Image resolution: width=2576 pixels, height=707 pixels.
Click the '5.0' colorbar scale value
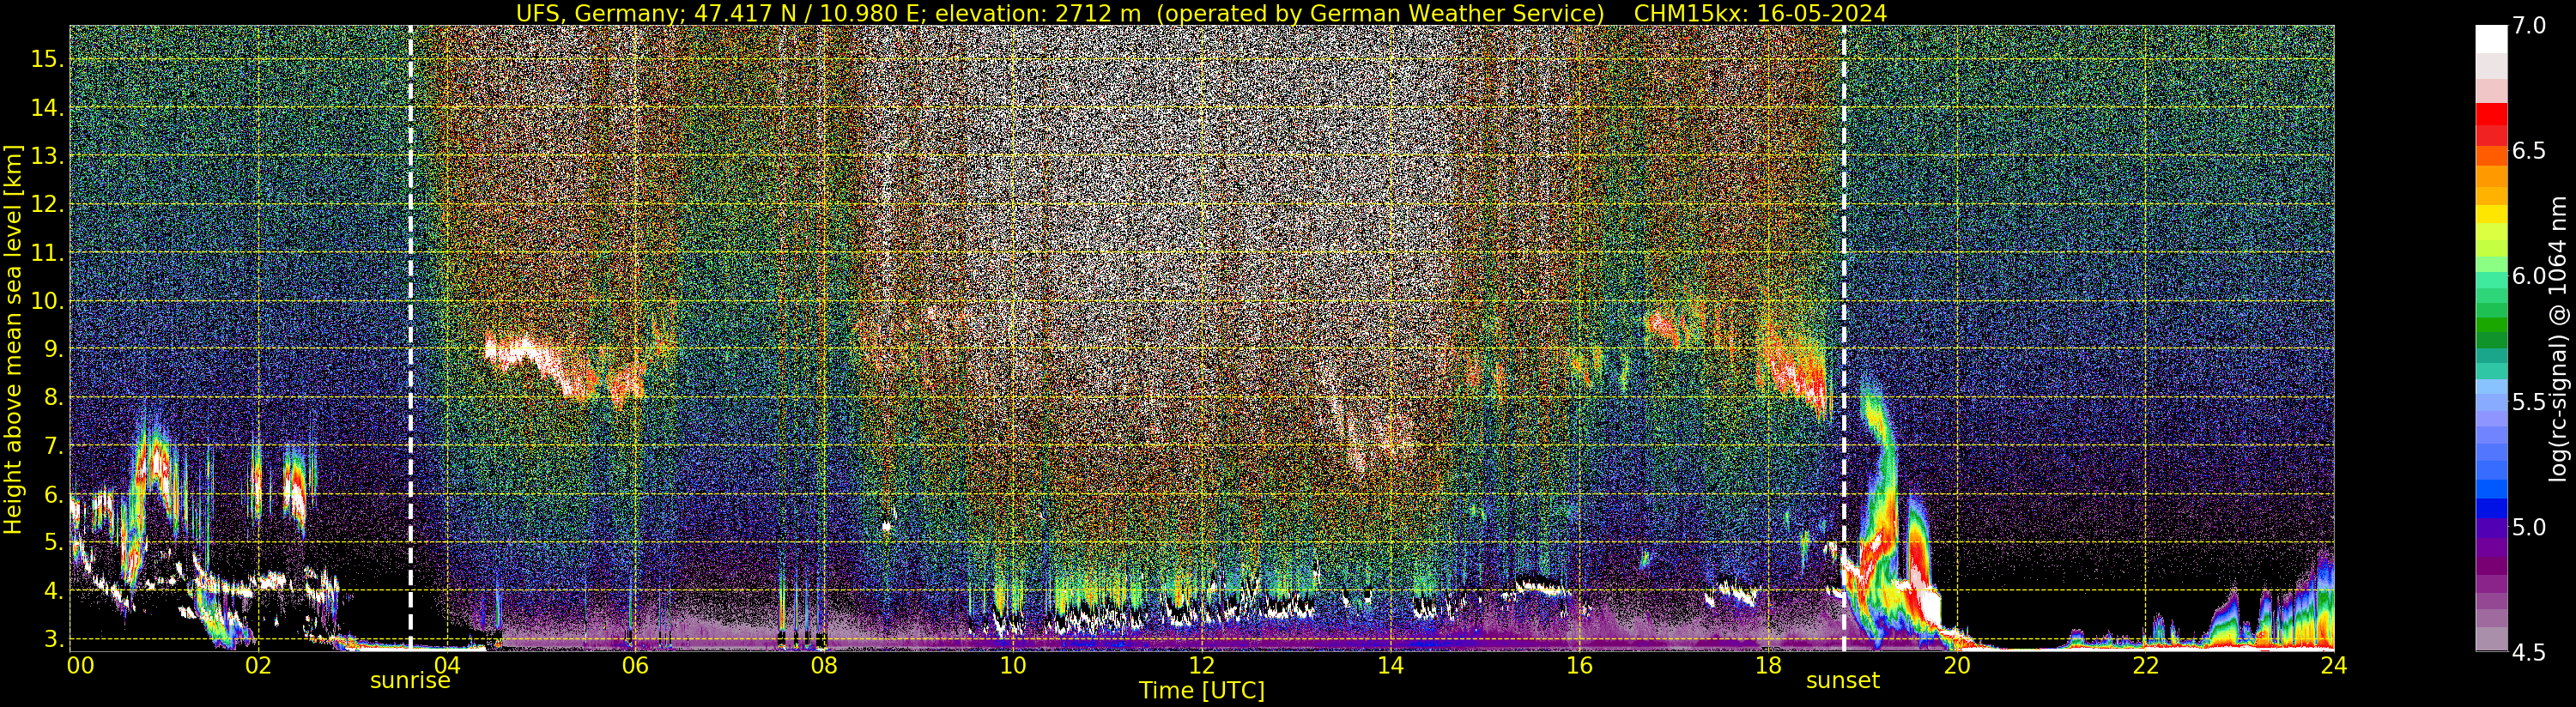(x=2527, y=527)
